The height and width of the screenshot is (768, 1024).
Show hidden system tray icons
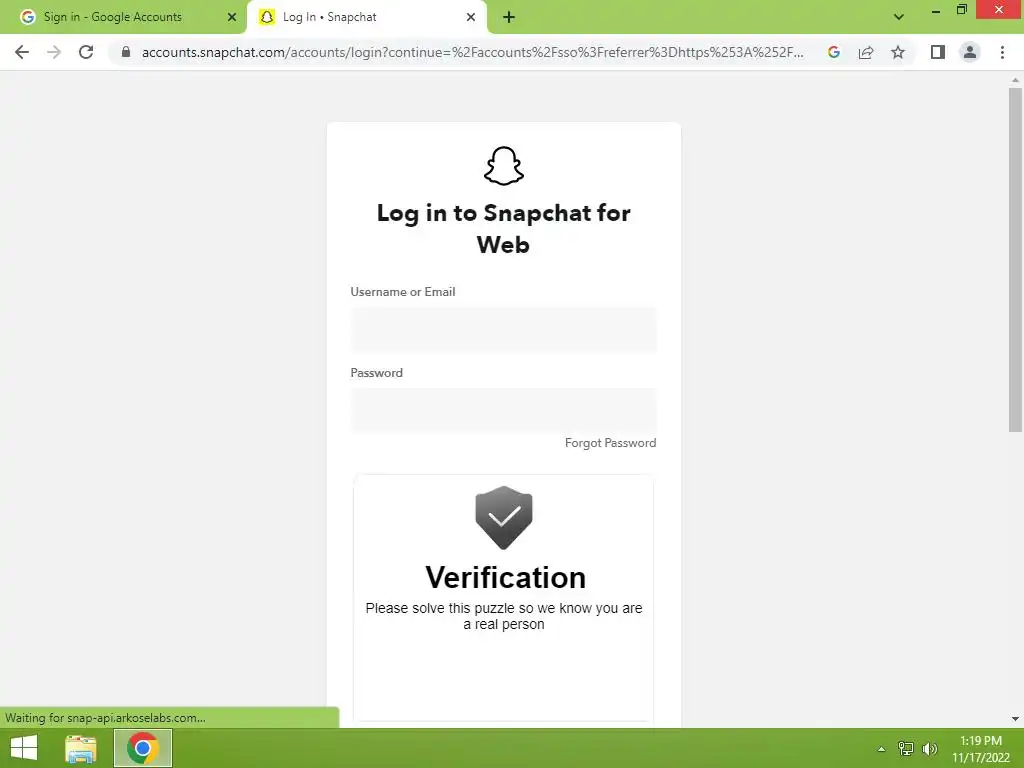tap(881, 749)
